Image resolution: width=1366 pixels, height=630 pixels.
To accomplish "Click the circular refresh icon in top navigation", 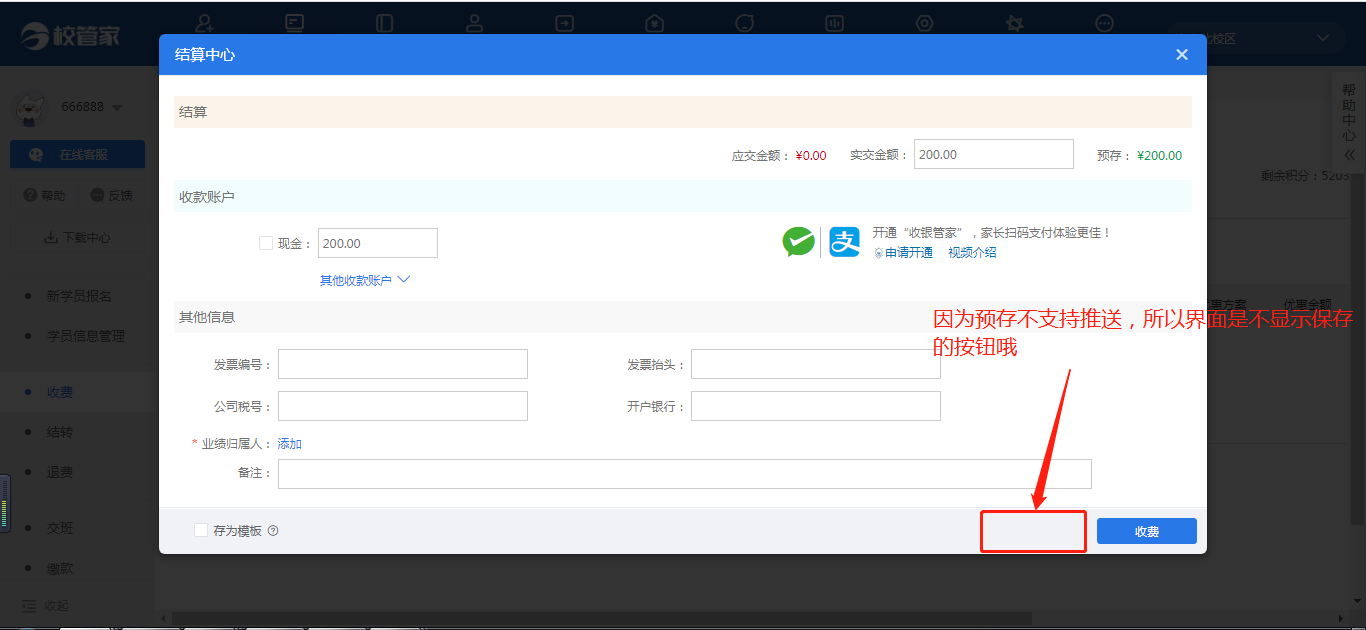I will click(744, 22).
